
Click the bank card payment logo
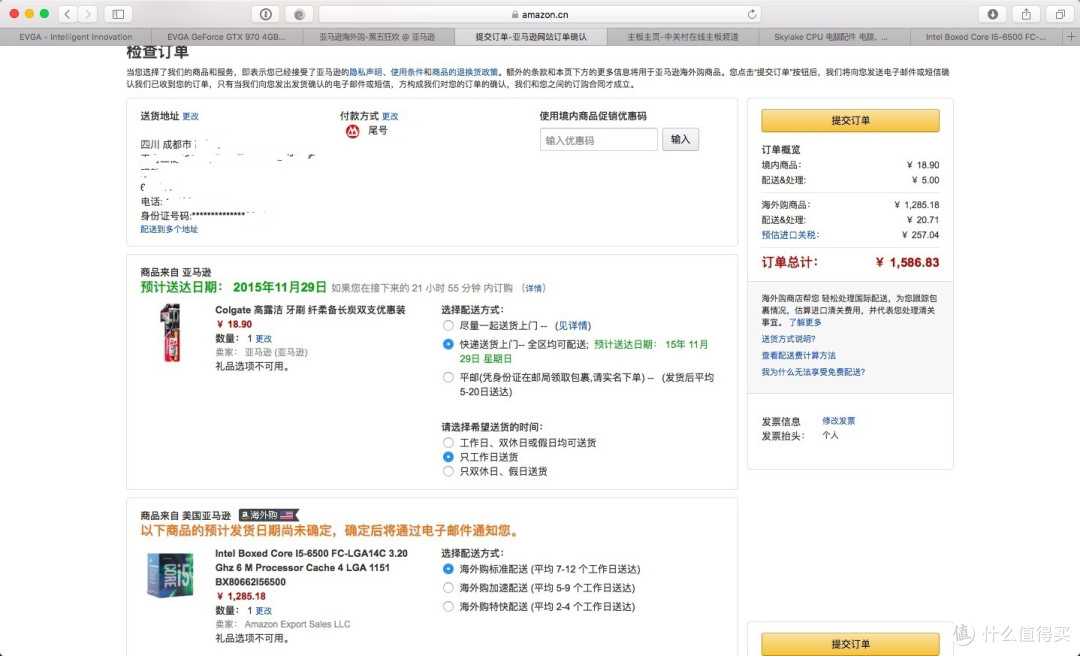coord(352,131)
